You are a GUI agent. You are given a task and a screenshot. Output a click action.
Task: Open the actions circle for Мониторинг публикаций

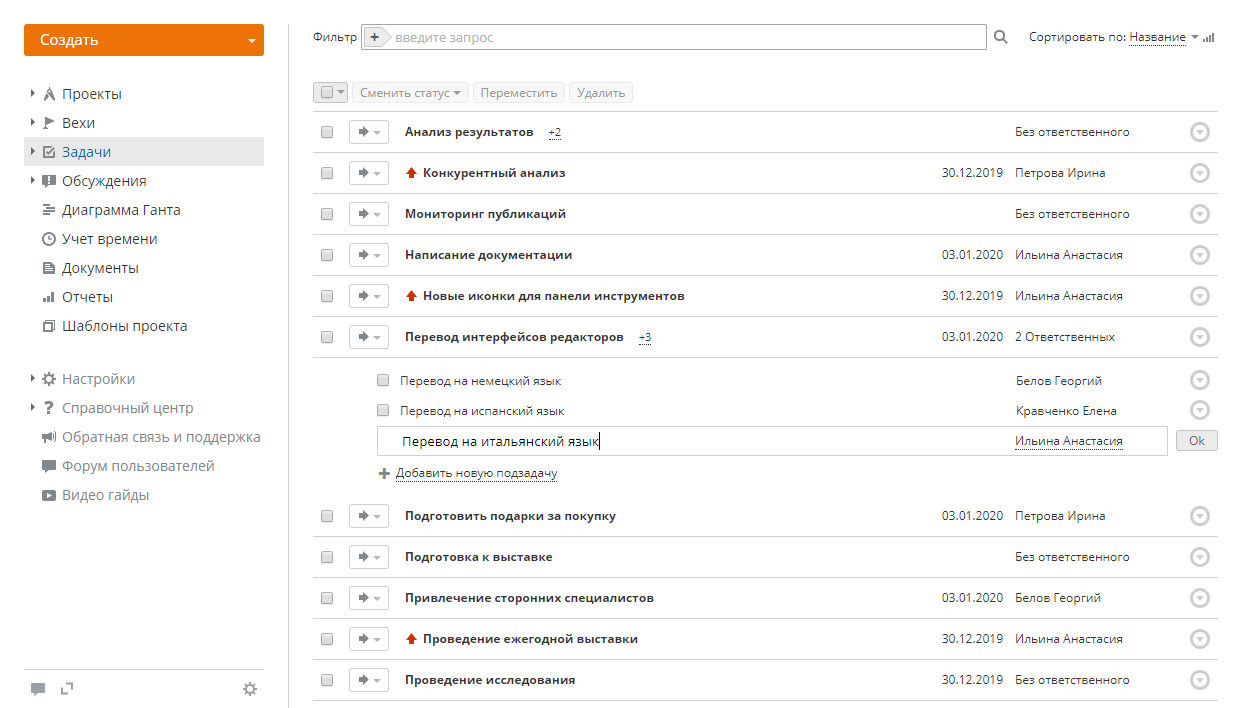coord(1200,214)
